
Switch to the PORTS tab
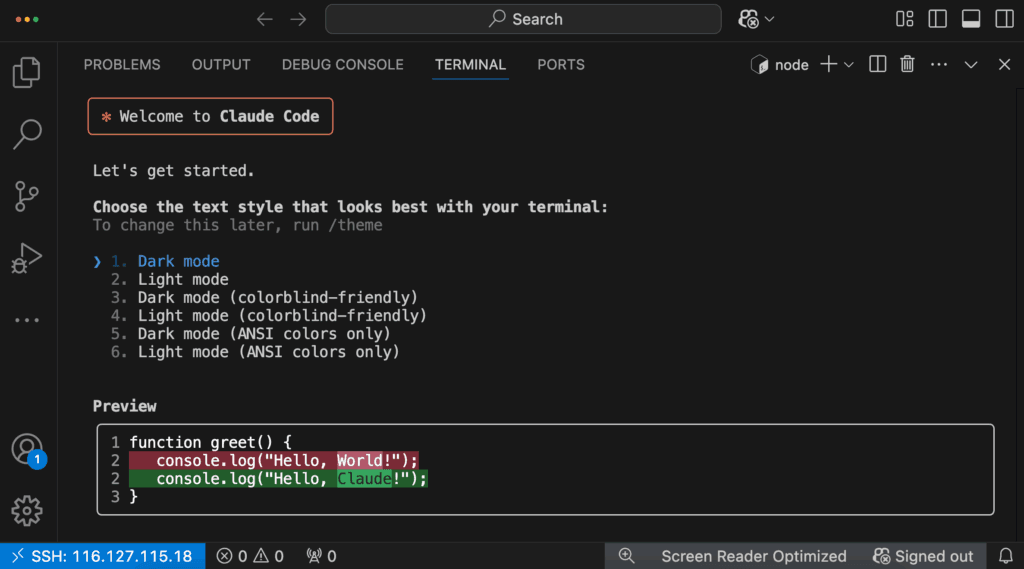561,65
